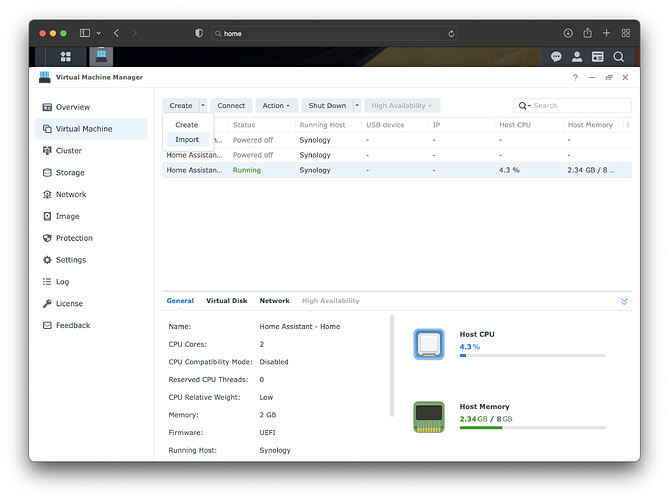
Task: Select Virtual Machine in the sidebar
Action: [x=91, y=129]
